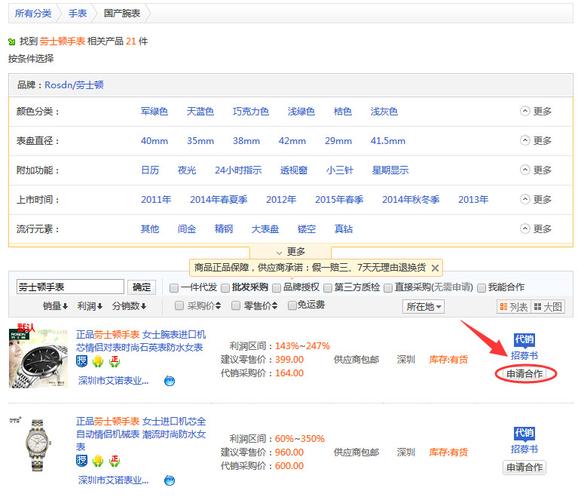Image resolution: width=578 pixels, height=500 pixels.
Task: Filter by color 天蓝色
Action: click(200, 111)
